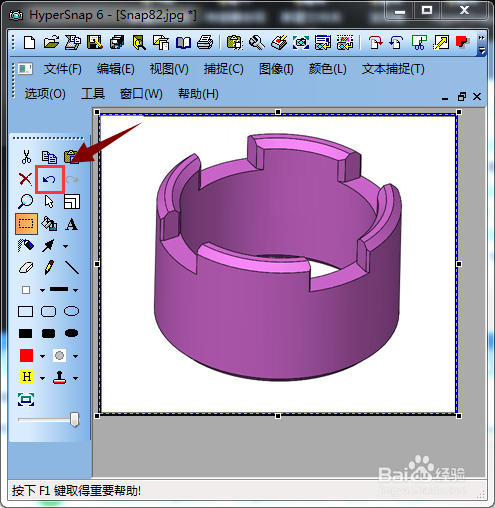Open dropdown arrow beside highlighter H
This screenshot has width=495, height=508.
point(42,378)
